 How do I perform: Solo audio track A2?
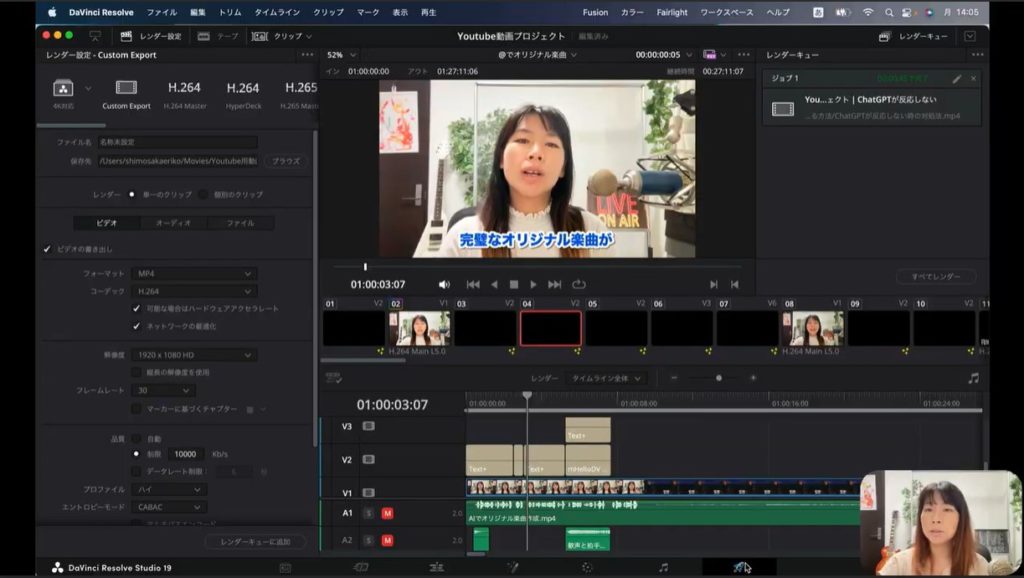pyautogui.click(x=368, y=540)
